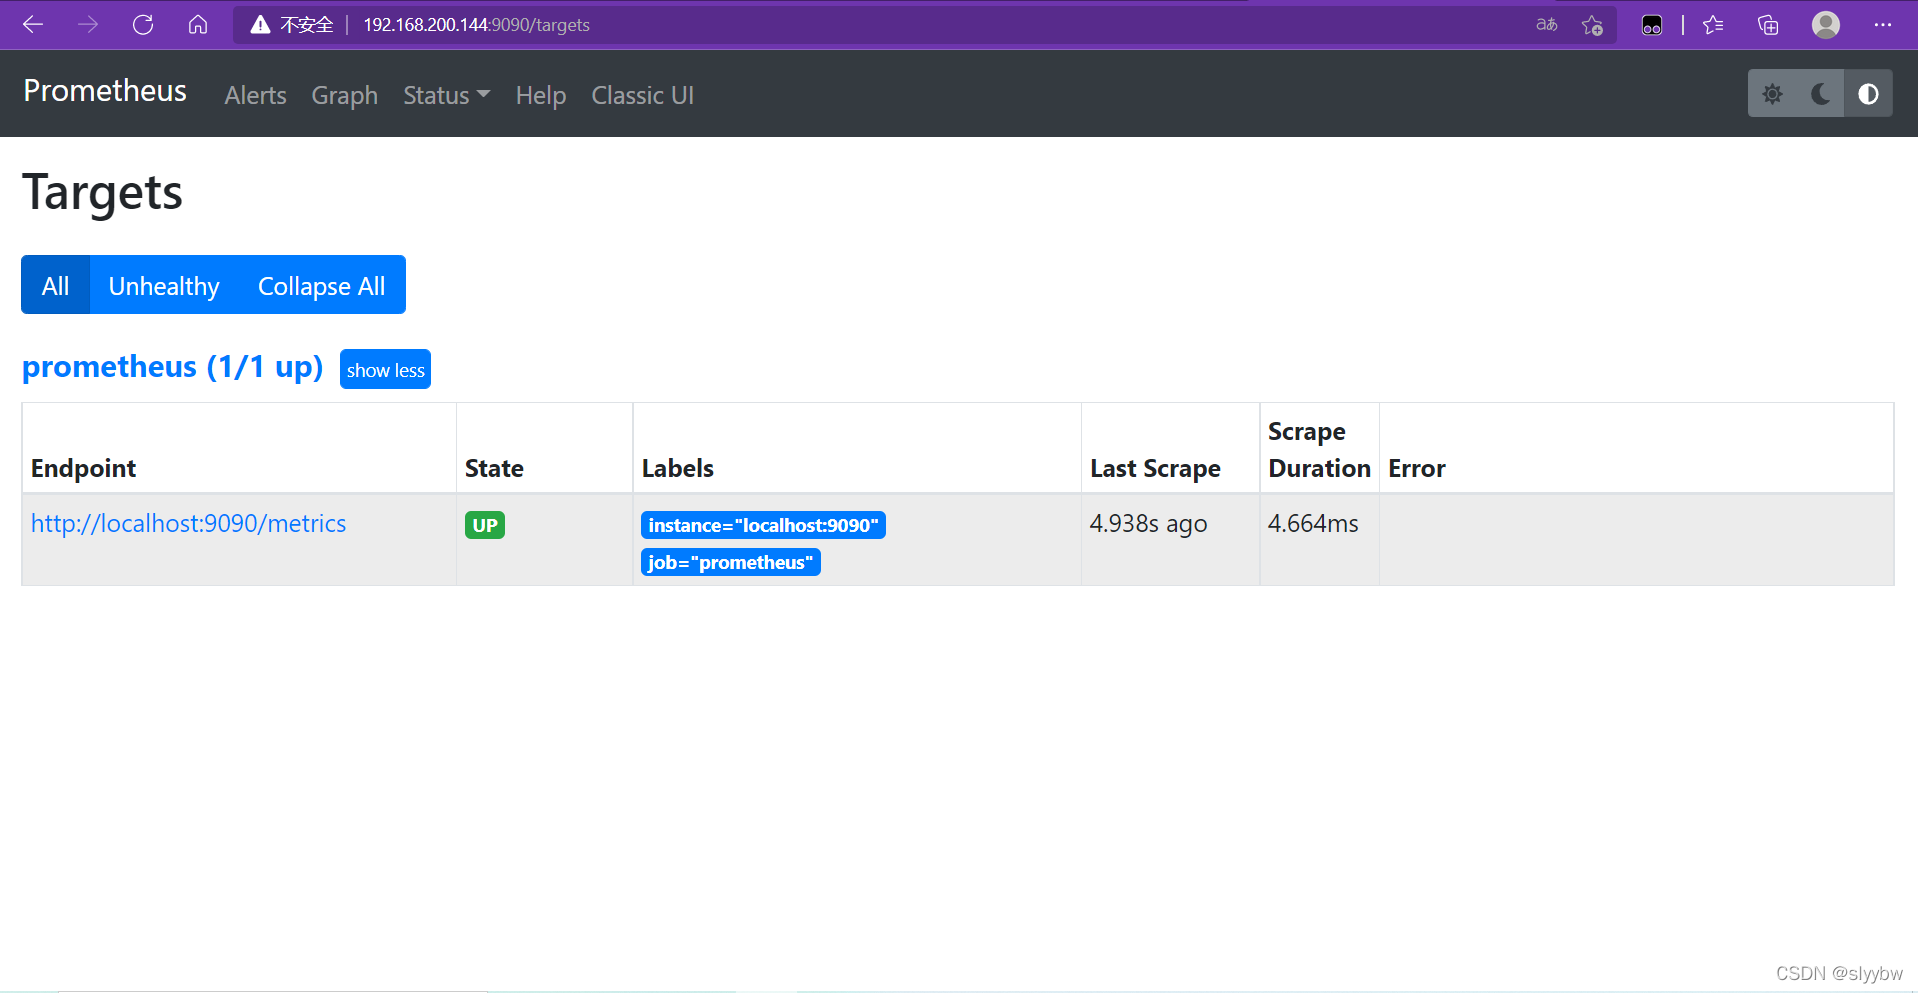Open the browser settings and more menu

[1883, 25]
